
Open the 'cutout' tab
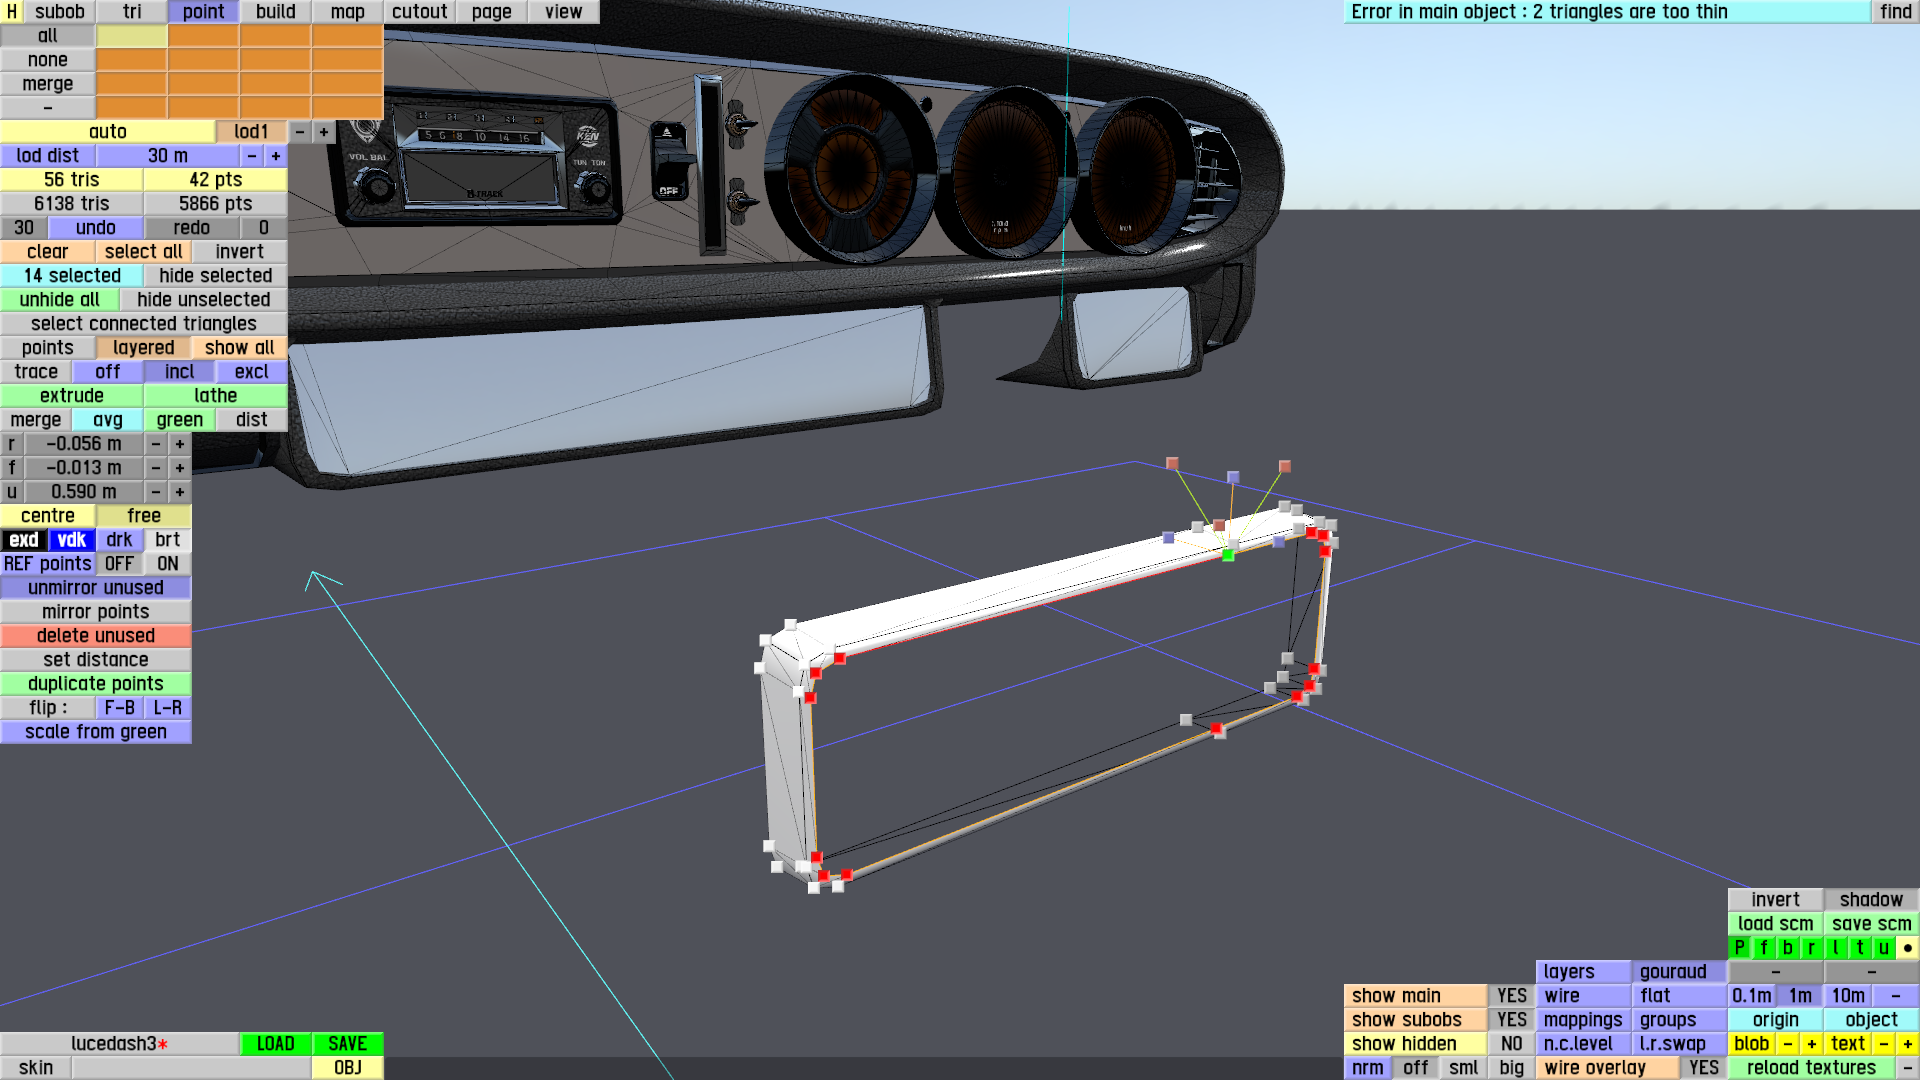pyautogui.click(x=419, y=12)
